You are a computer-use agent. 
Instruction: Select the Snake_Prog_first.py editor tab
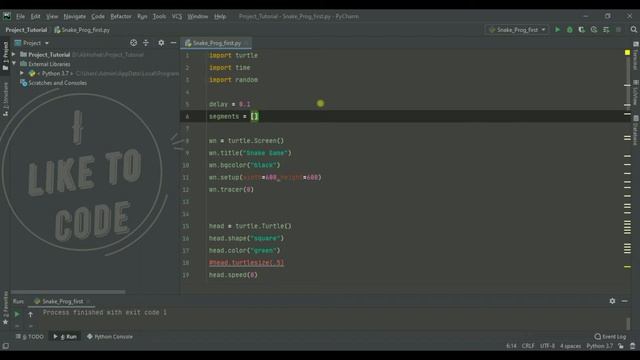click(216, 43)
